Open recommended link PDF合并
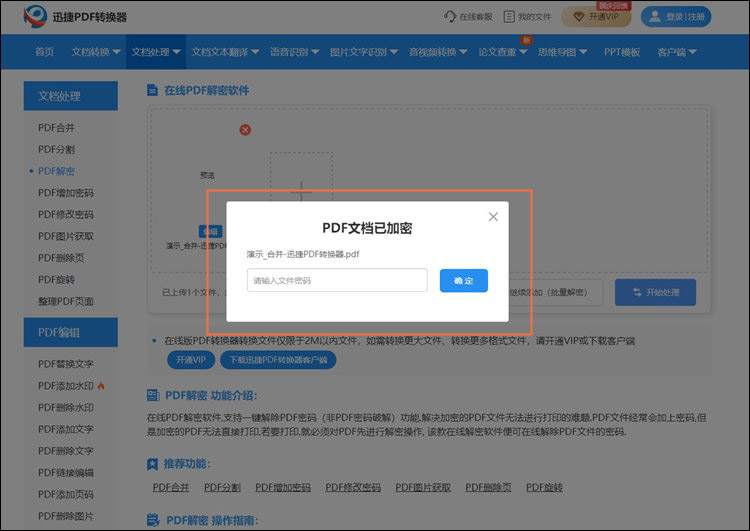750x531 pixels. (x=171, y=487)
